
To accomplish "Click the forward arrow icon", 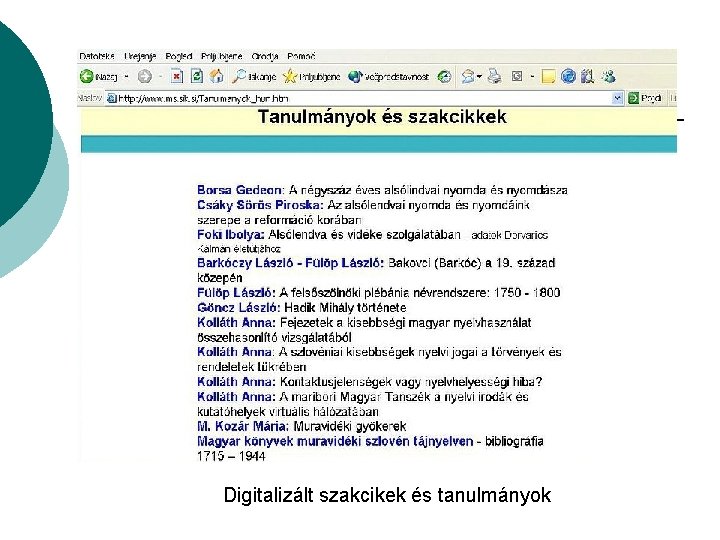I will pos(145,76).
